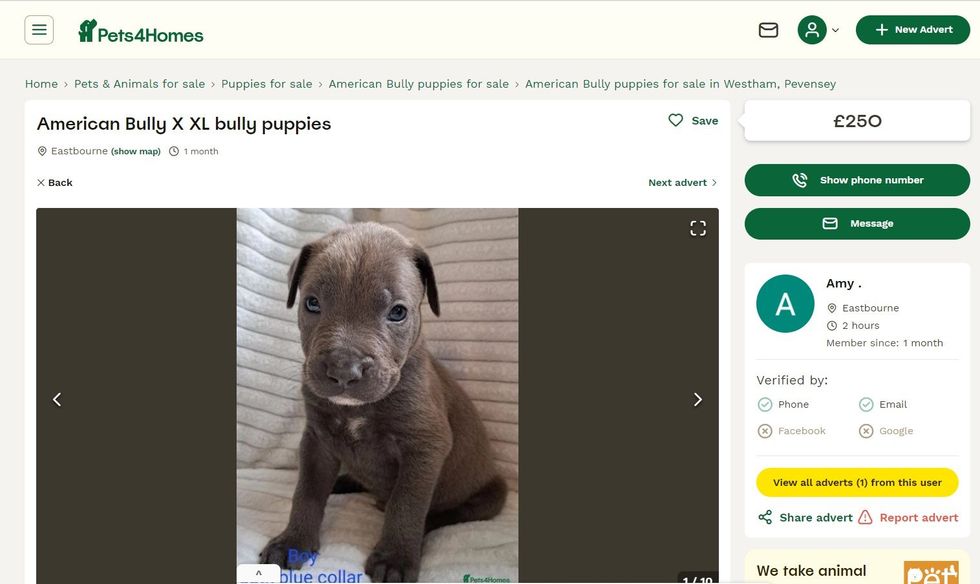The height and width of the screenshot is (584, 980).
Task: Open the messages envelope icon
Action: point(768,30)
